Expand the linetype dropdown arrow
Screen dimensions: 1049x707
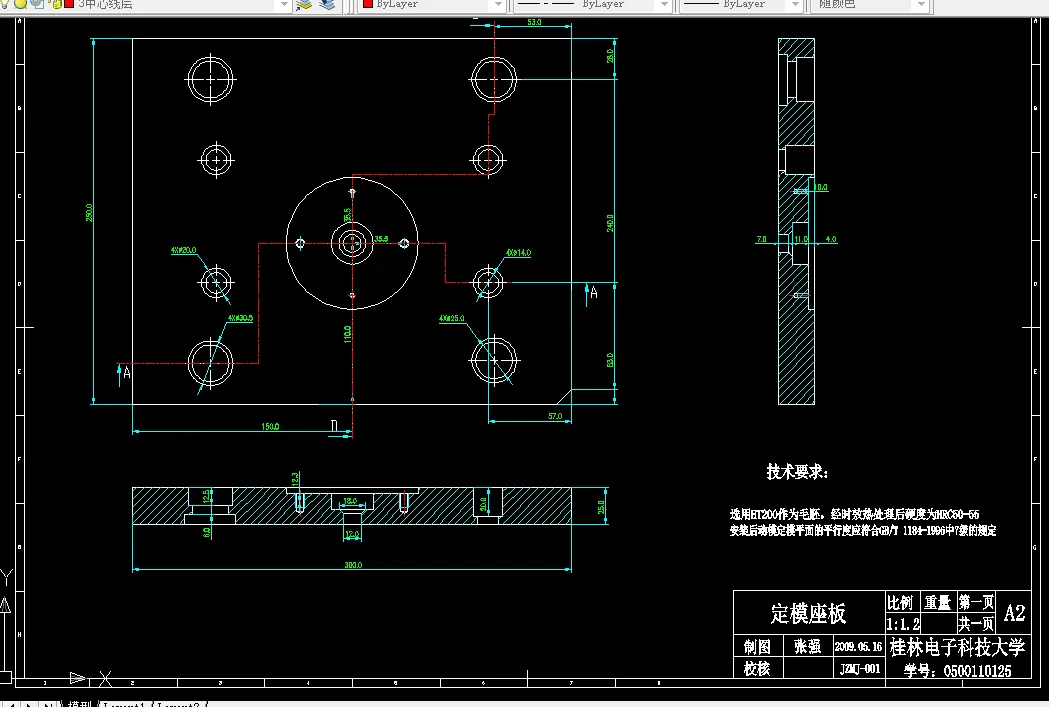(x=664, y=5)
